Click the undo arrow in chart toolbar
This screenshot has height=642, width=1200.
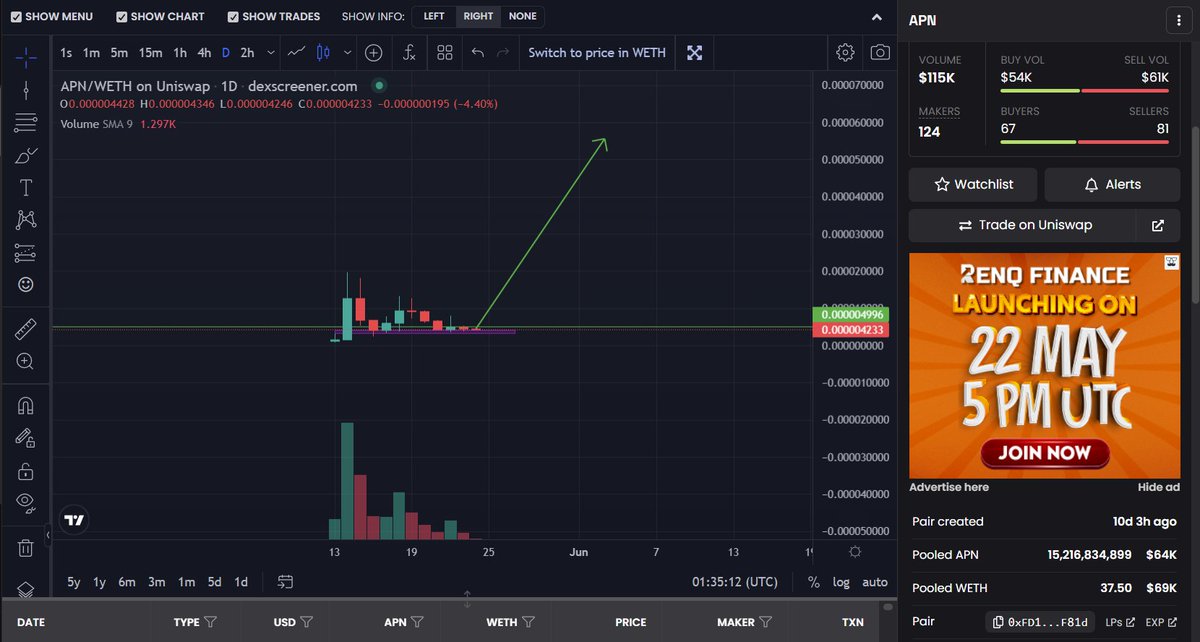click(478, 52)
